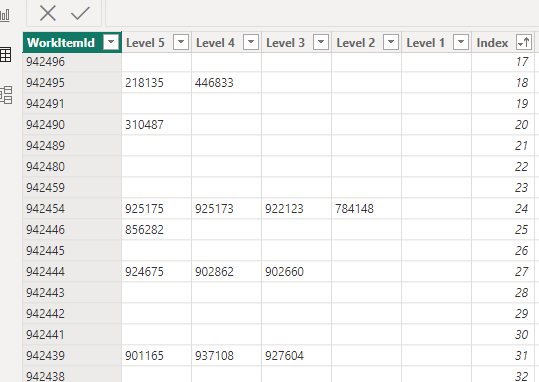Click Level 5 value 925175
This screenshot has height=382, width=539.
(144, 209)
